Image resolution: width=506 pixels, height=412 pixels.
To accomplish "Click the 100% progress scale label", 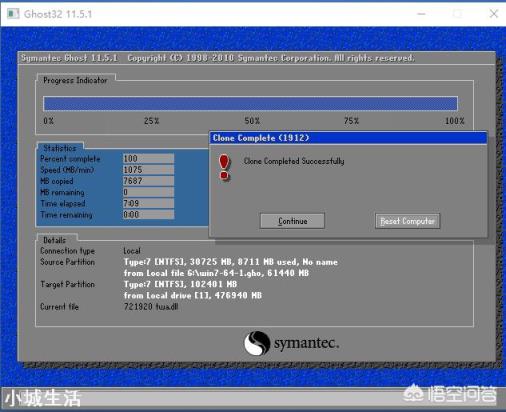I will point(455,121).
